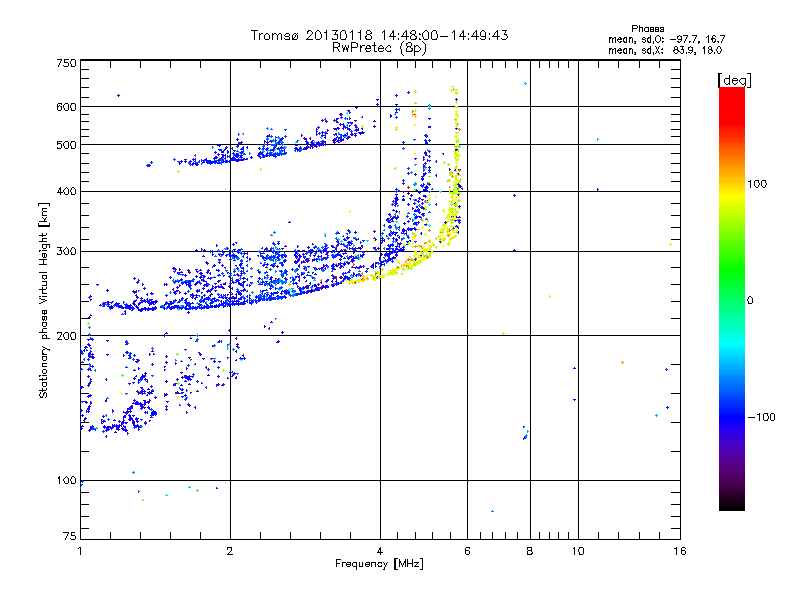
Task: Click the y-axis label '200'
Action: [66, 336]
